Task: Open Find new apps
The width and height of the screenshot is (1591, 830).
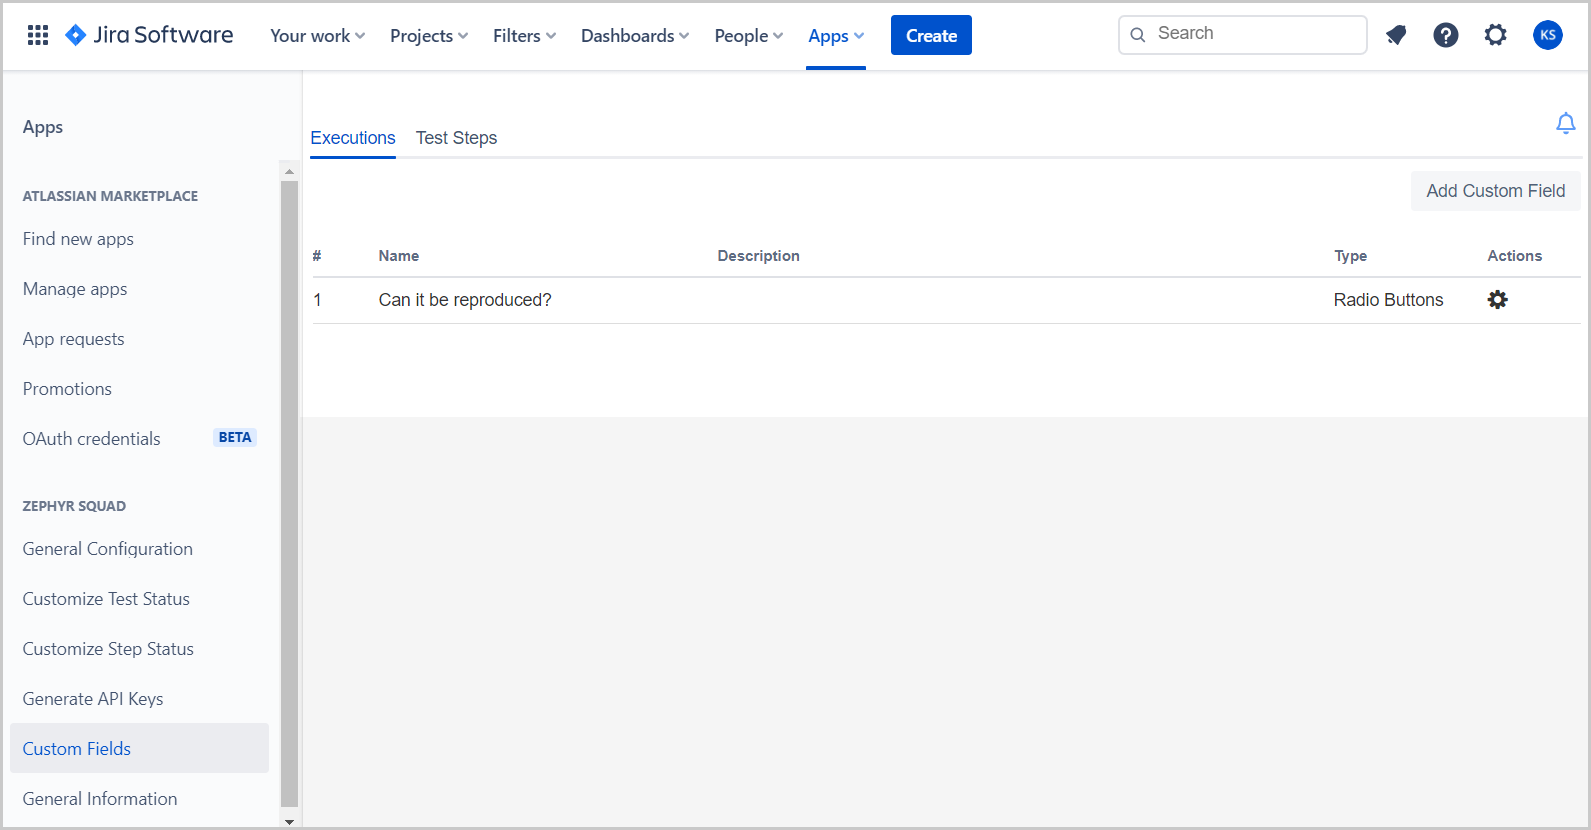Action: [78, 239]
